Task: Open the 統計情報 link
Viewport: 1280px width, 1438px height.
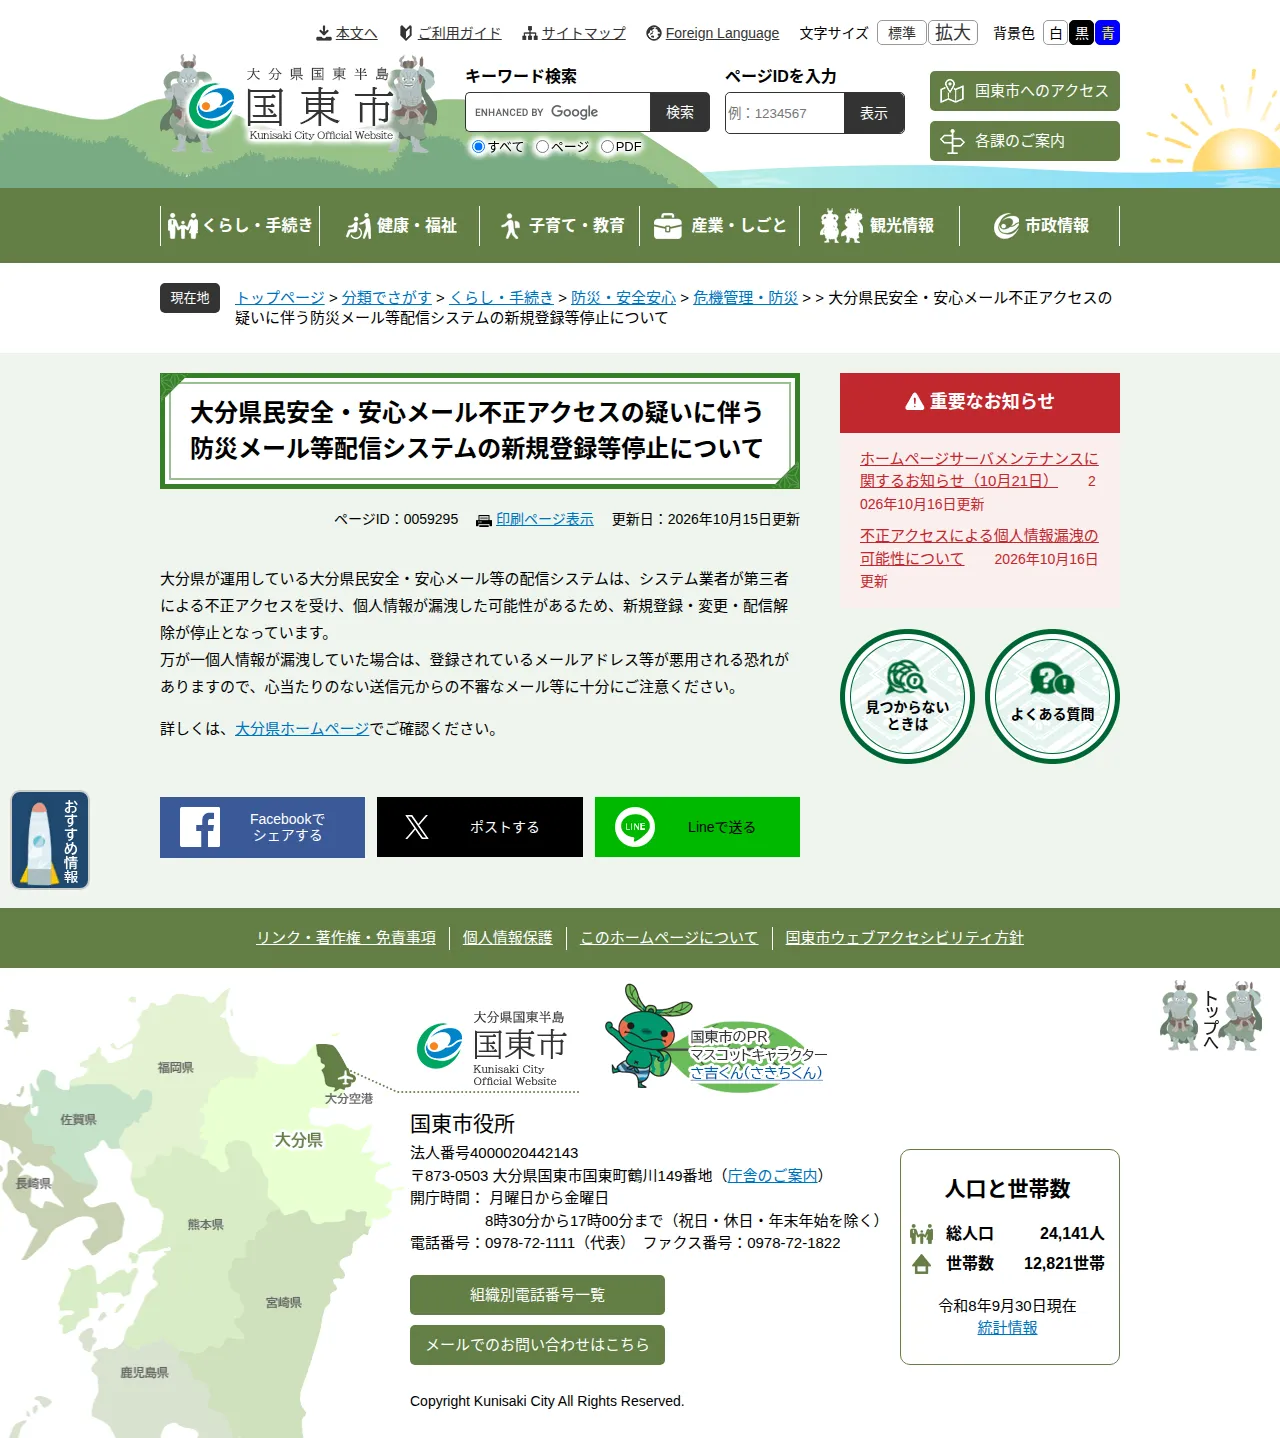Action: [1007, 1328]
